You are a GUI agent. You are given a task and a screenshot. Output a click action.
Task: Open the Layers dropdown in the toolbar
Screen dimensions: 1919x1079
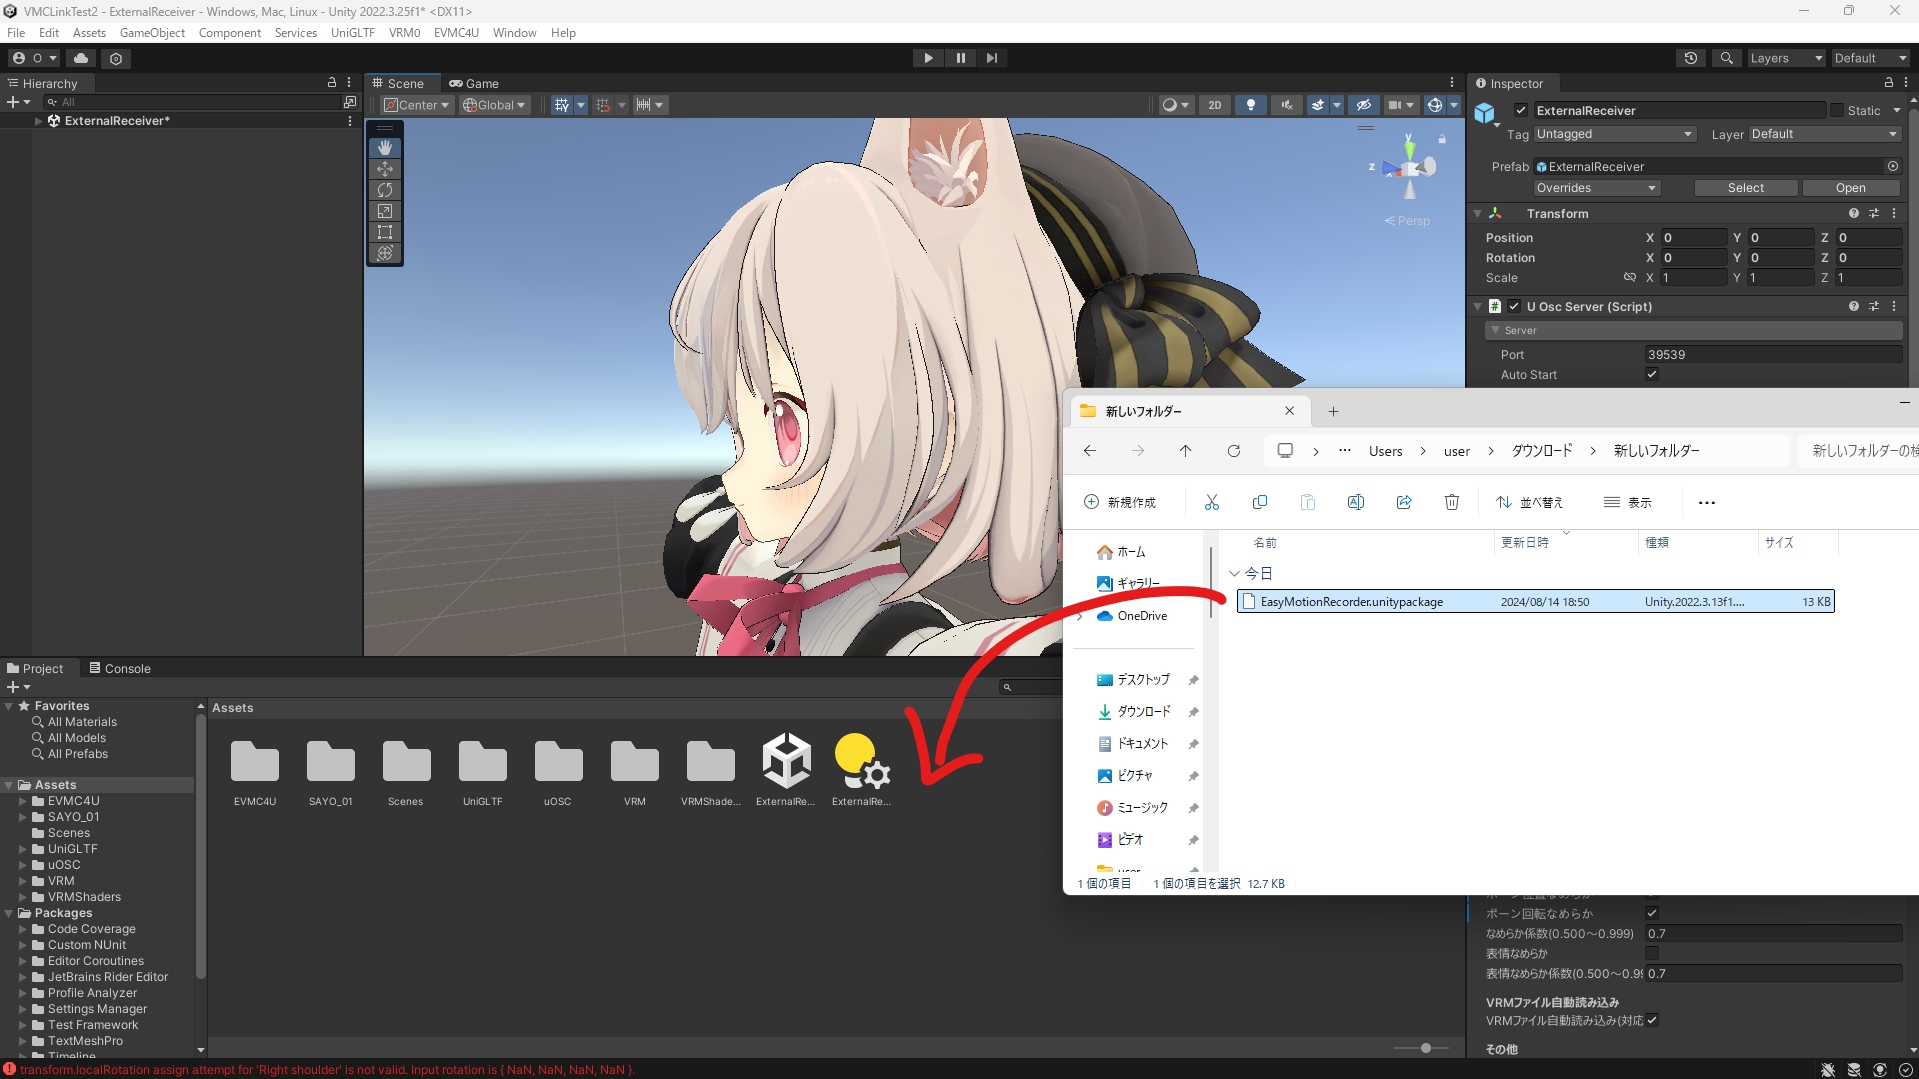[1786, 57]
